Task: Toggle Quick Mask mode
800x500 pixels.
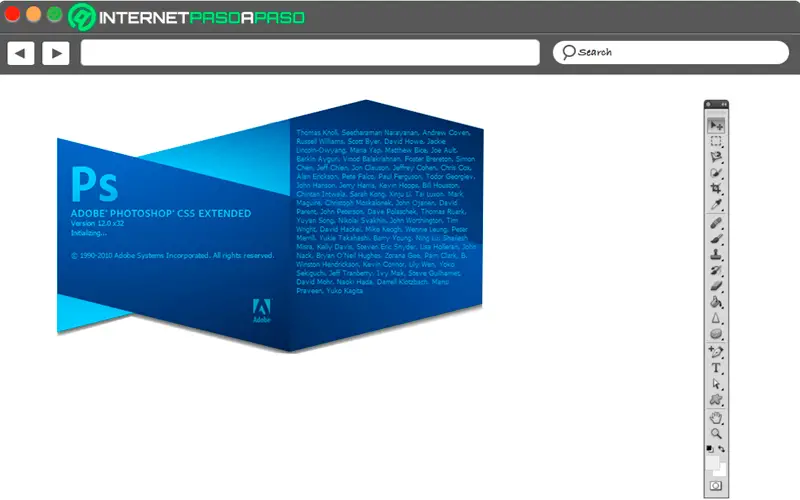Action: [716, 486]
